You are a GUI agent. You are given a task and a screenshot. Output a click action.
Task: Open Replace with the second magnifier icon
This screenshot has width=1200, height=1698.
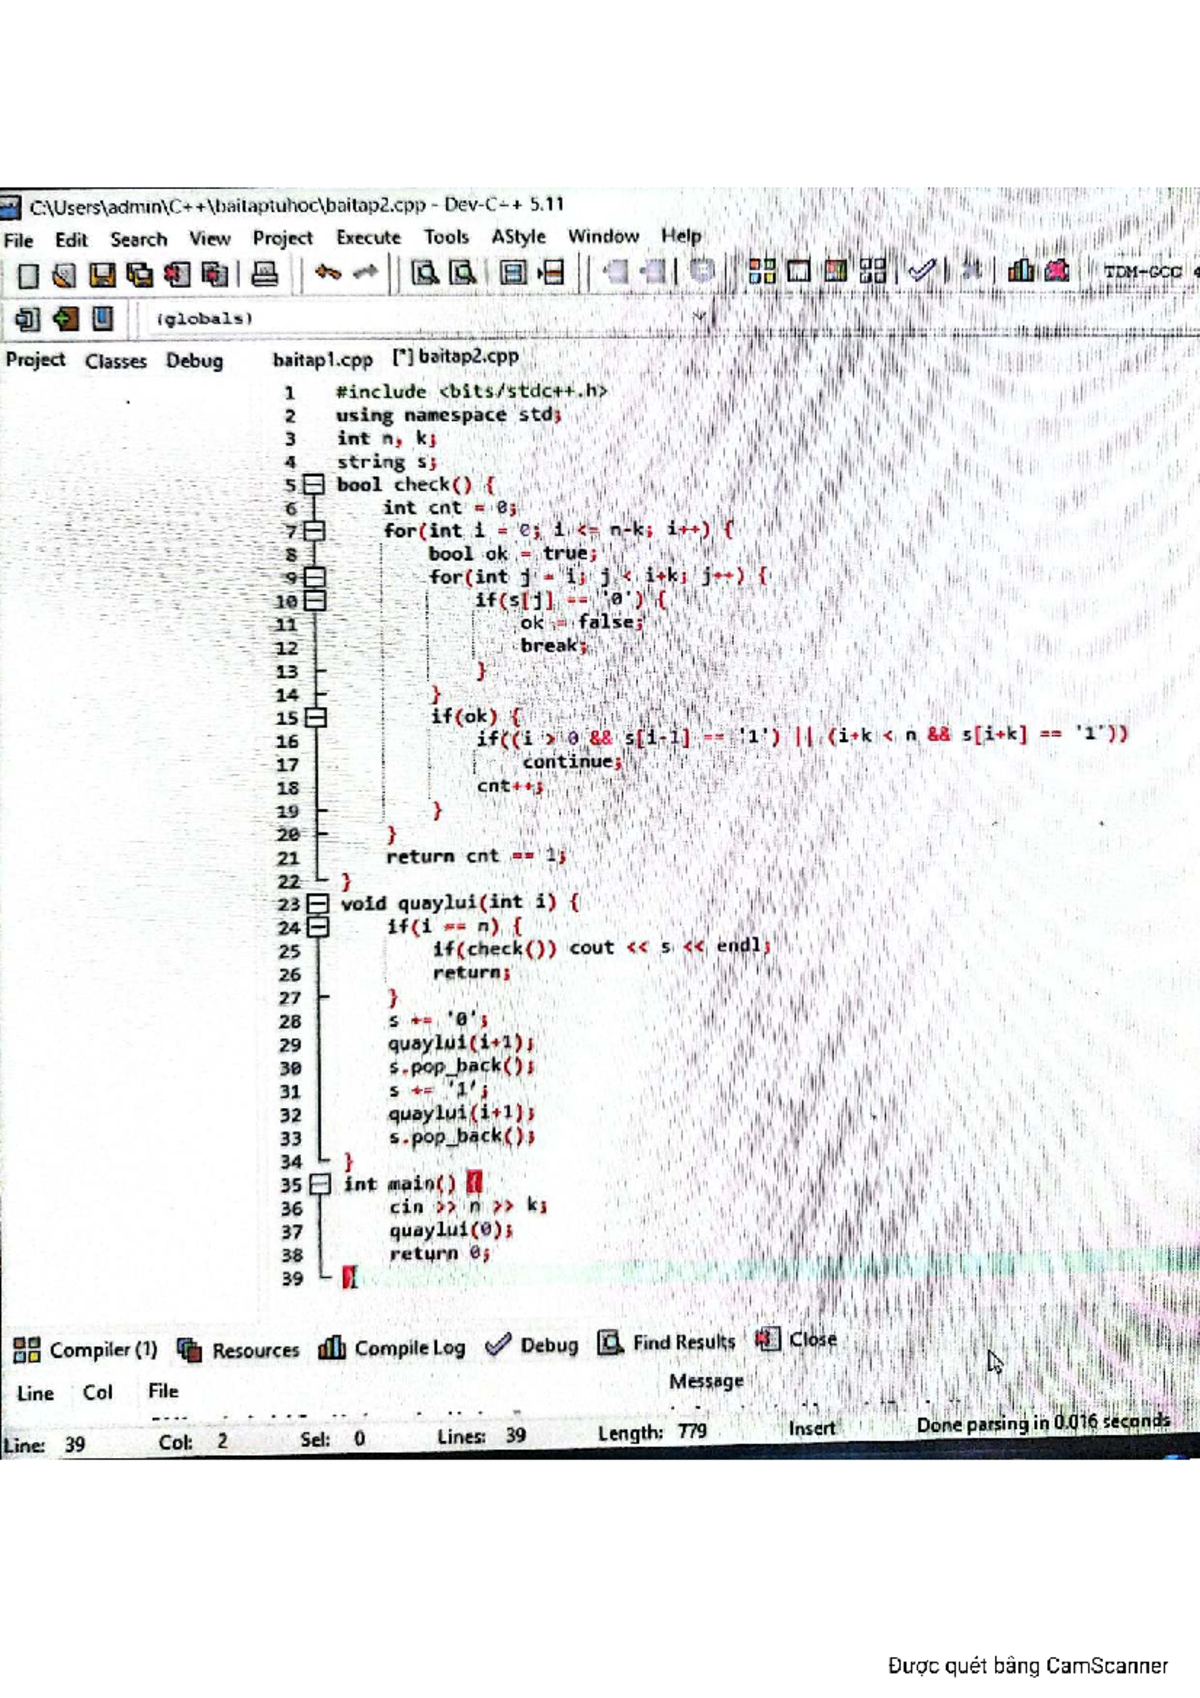tap(462, 272)
